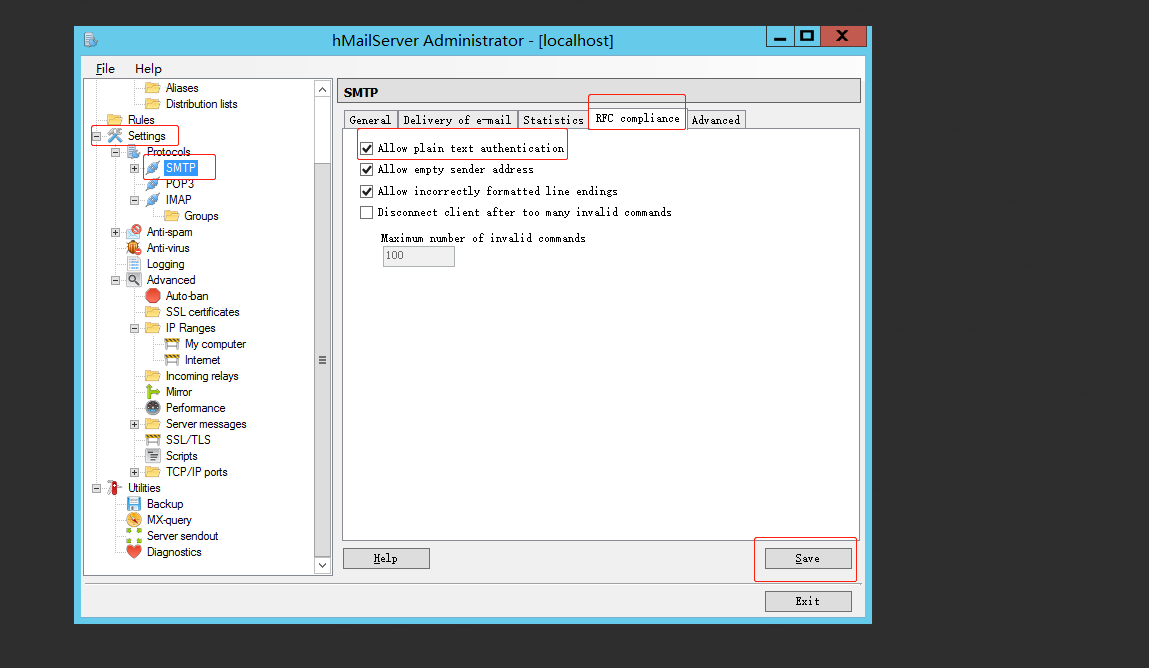Click the Help button below settings

(x=386, y=558)
